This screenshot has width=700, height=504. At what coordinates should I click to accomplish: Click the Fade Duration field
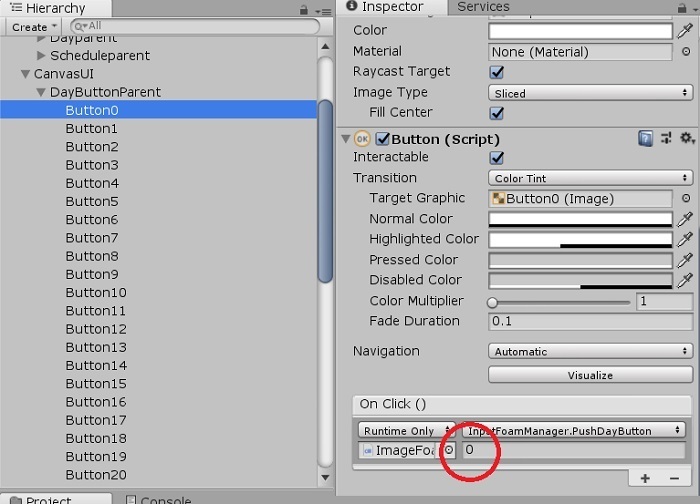pos(590,321)
